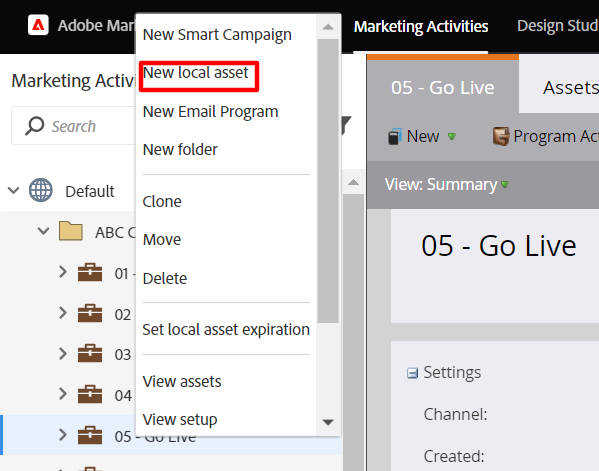Expand the 01 program node
This screenshot has height=471, width=599.
click(63, 272)
